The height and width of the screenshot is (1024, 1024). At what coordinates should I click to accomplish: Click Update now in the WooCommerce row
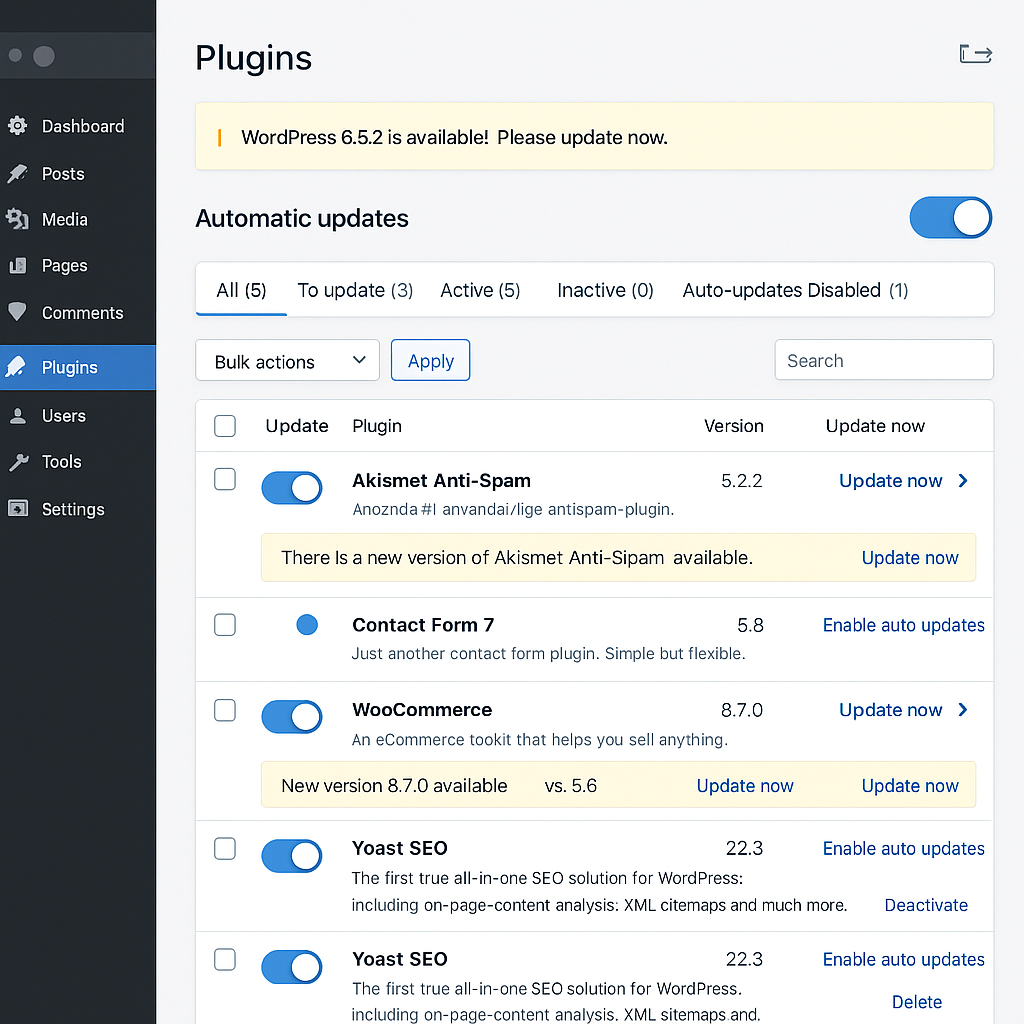pyautogui.click(x=890, y=710)
